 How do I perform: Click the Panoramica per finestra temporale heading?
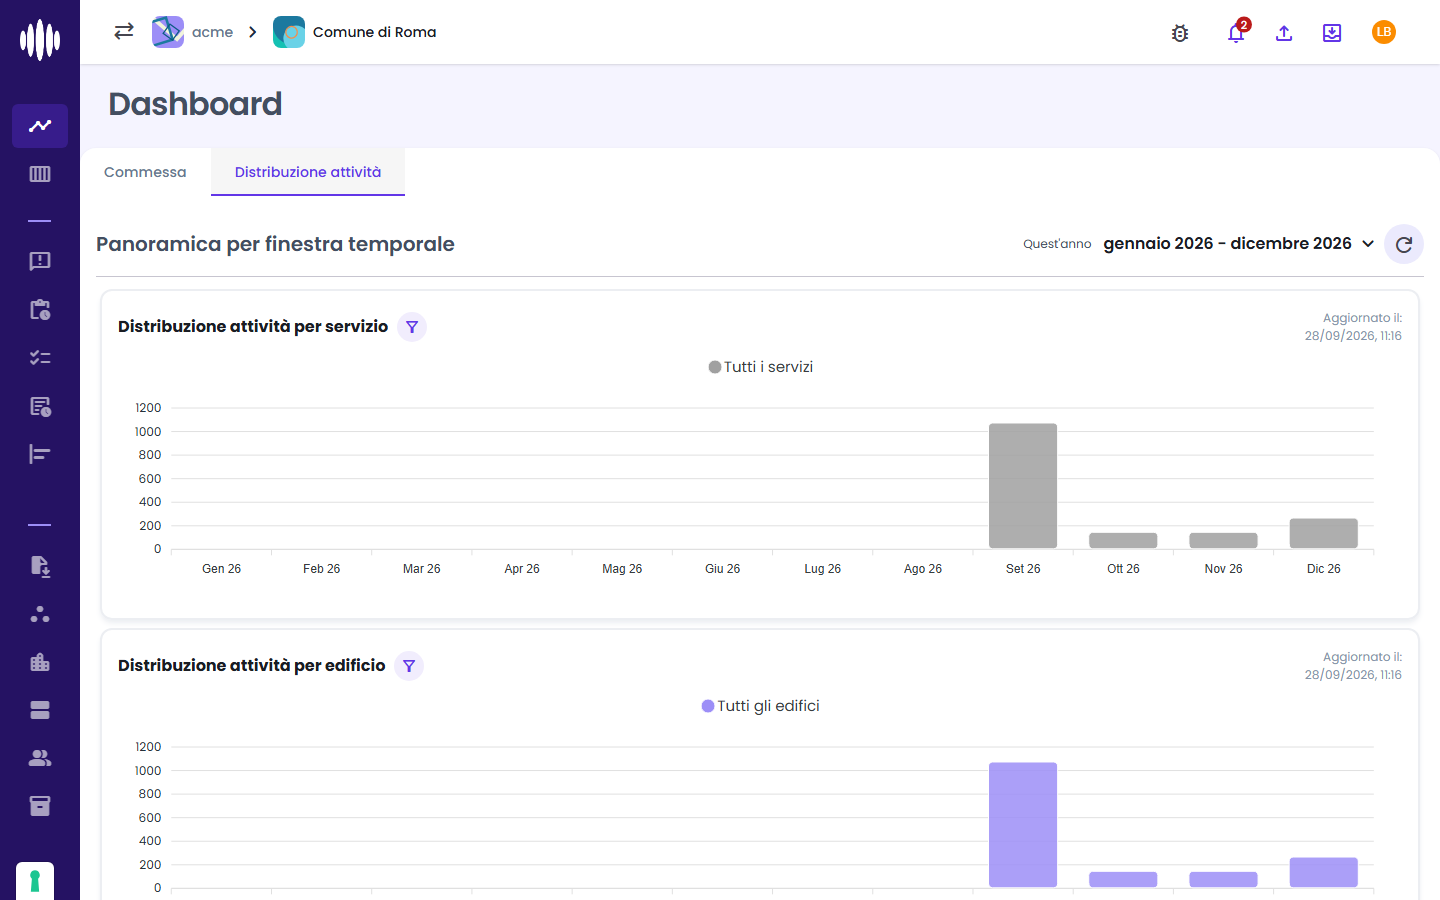pos(275,244)
